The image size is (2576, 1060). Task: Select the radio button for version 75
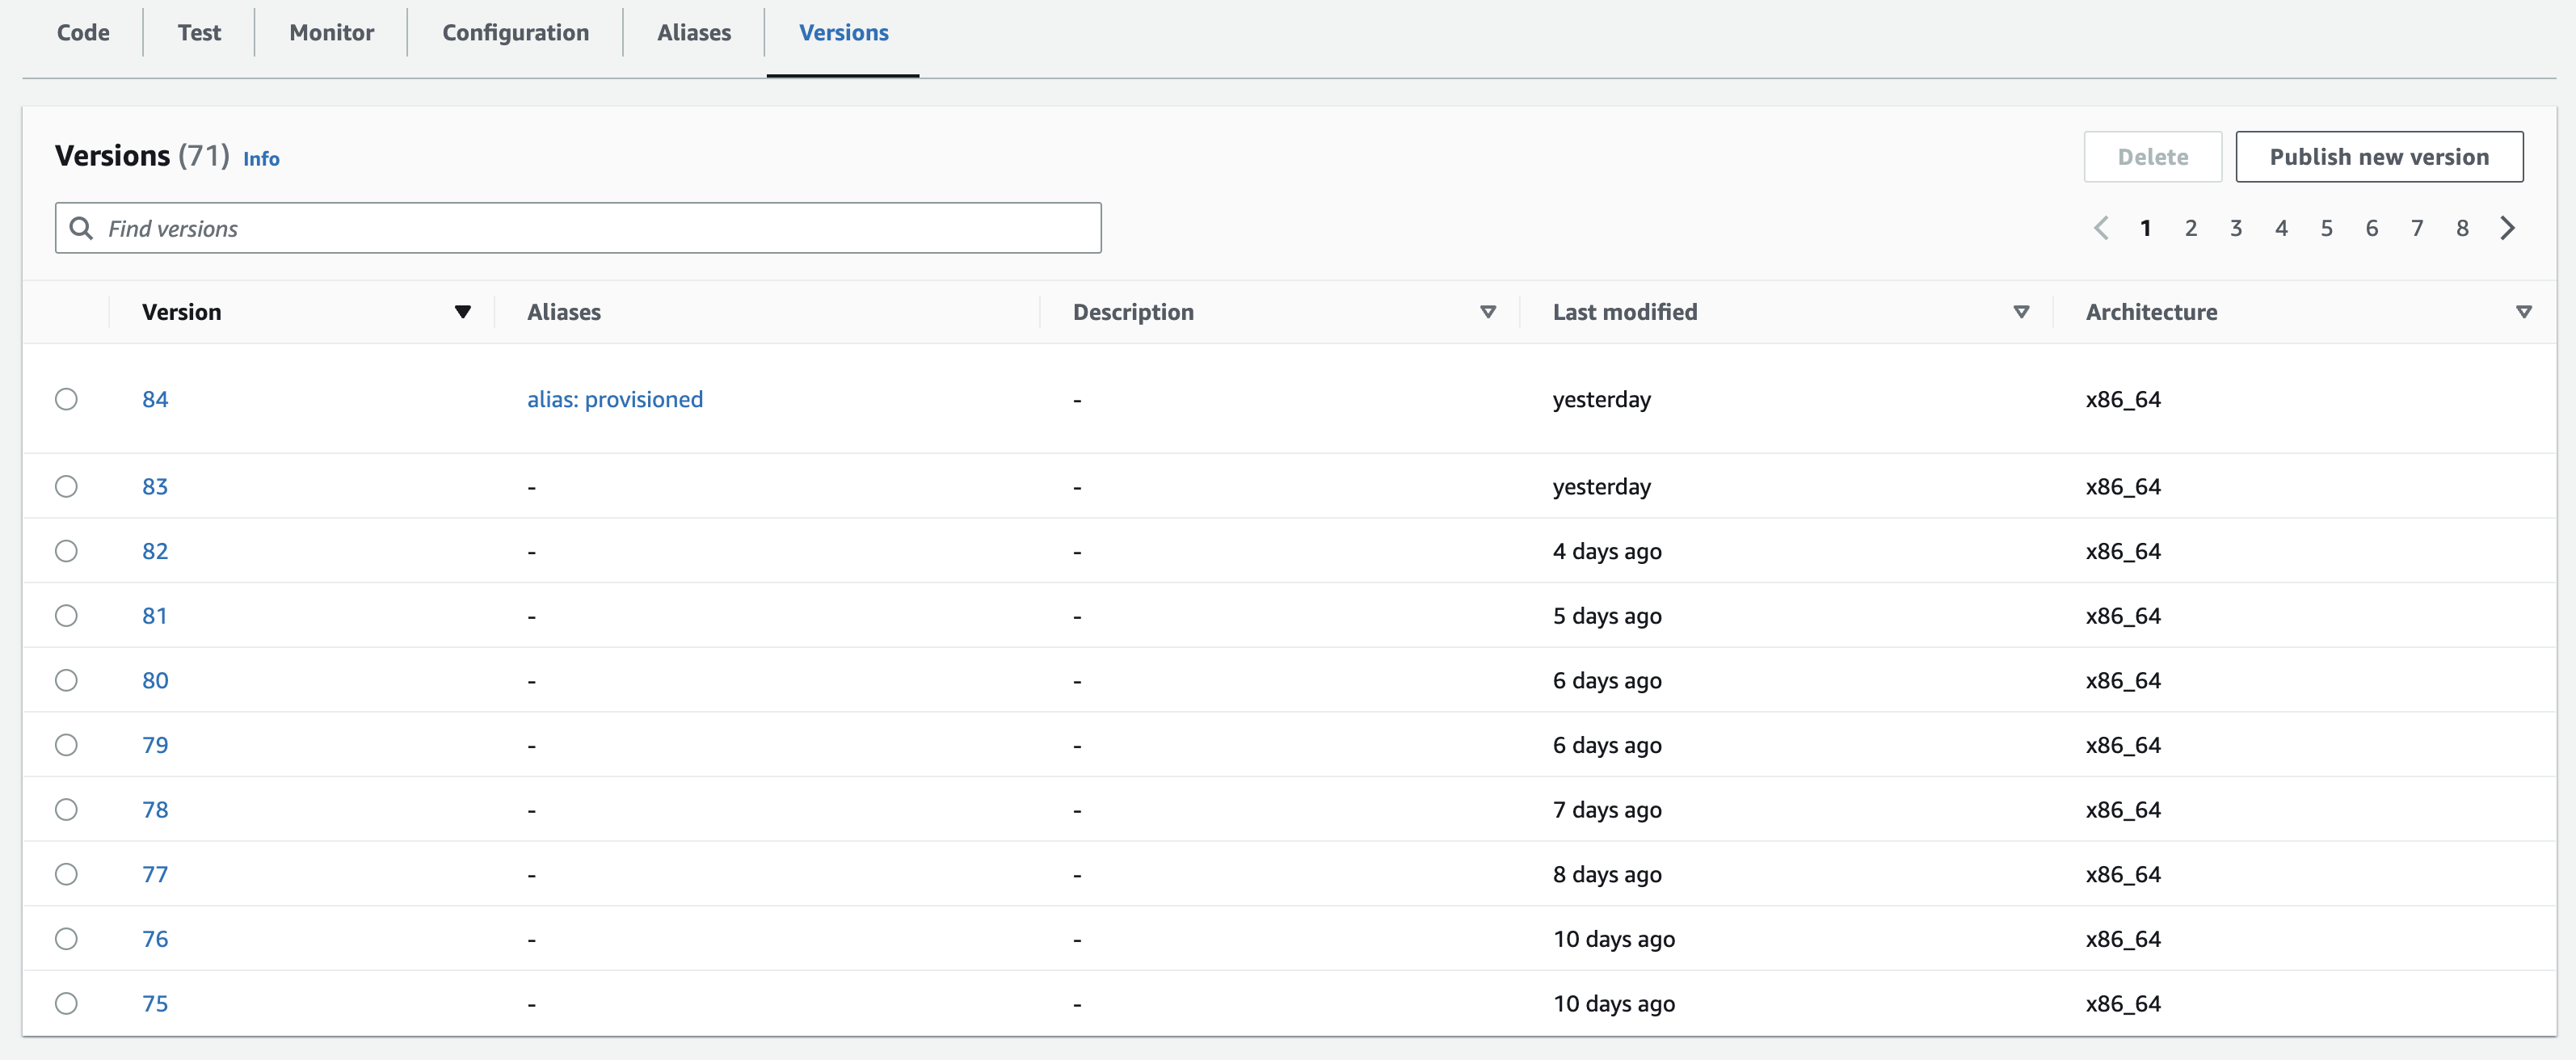coord(66,1003)
